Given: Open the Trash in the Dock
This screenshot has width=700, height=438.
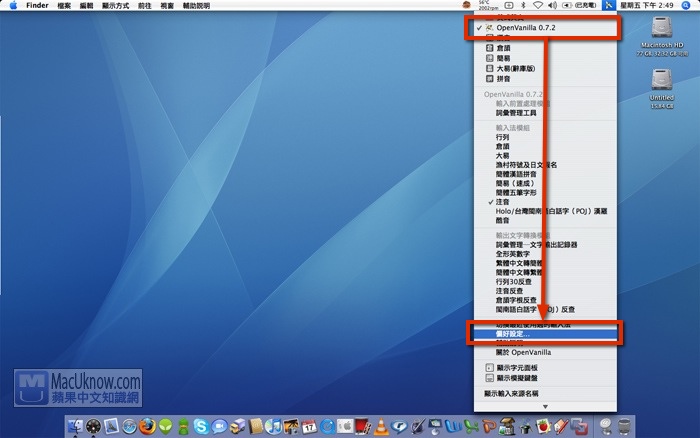Looking at the screenshot, I should tap(625, 427).
